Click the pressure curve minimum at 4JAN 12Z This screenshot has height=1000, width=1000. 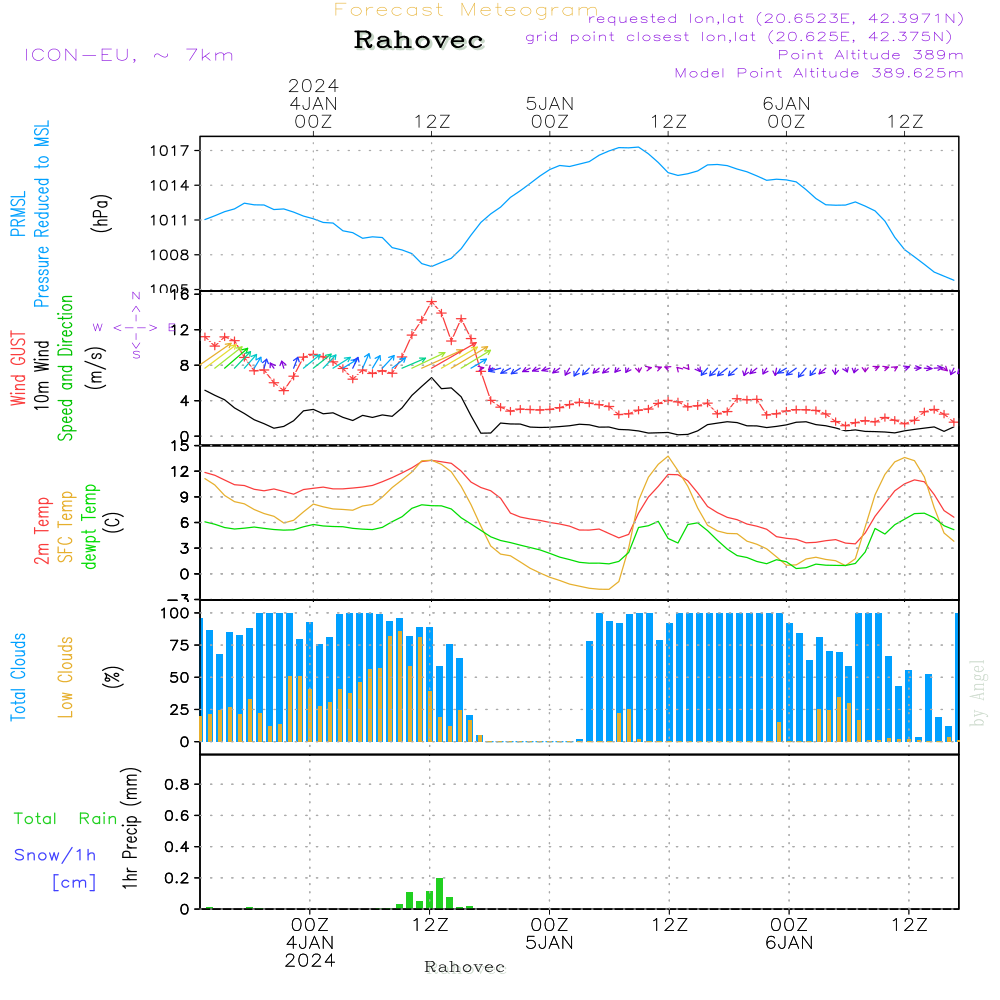pos(432,266)
